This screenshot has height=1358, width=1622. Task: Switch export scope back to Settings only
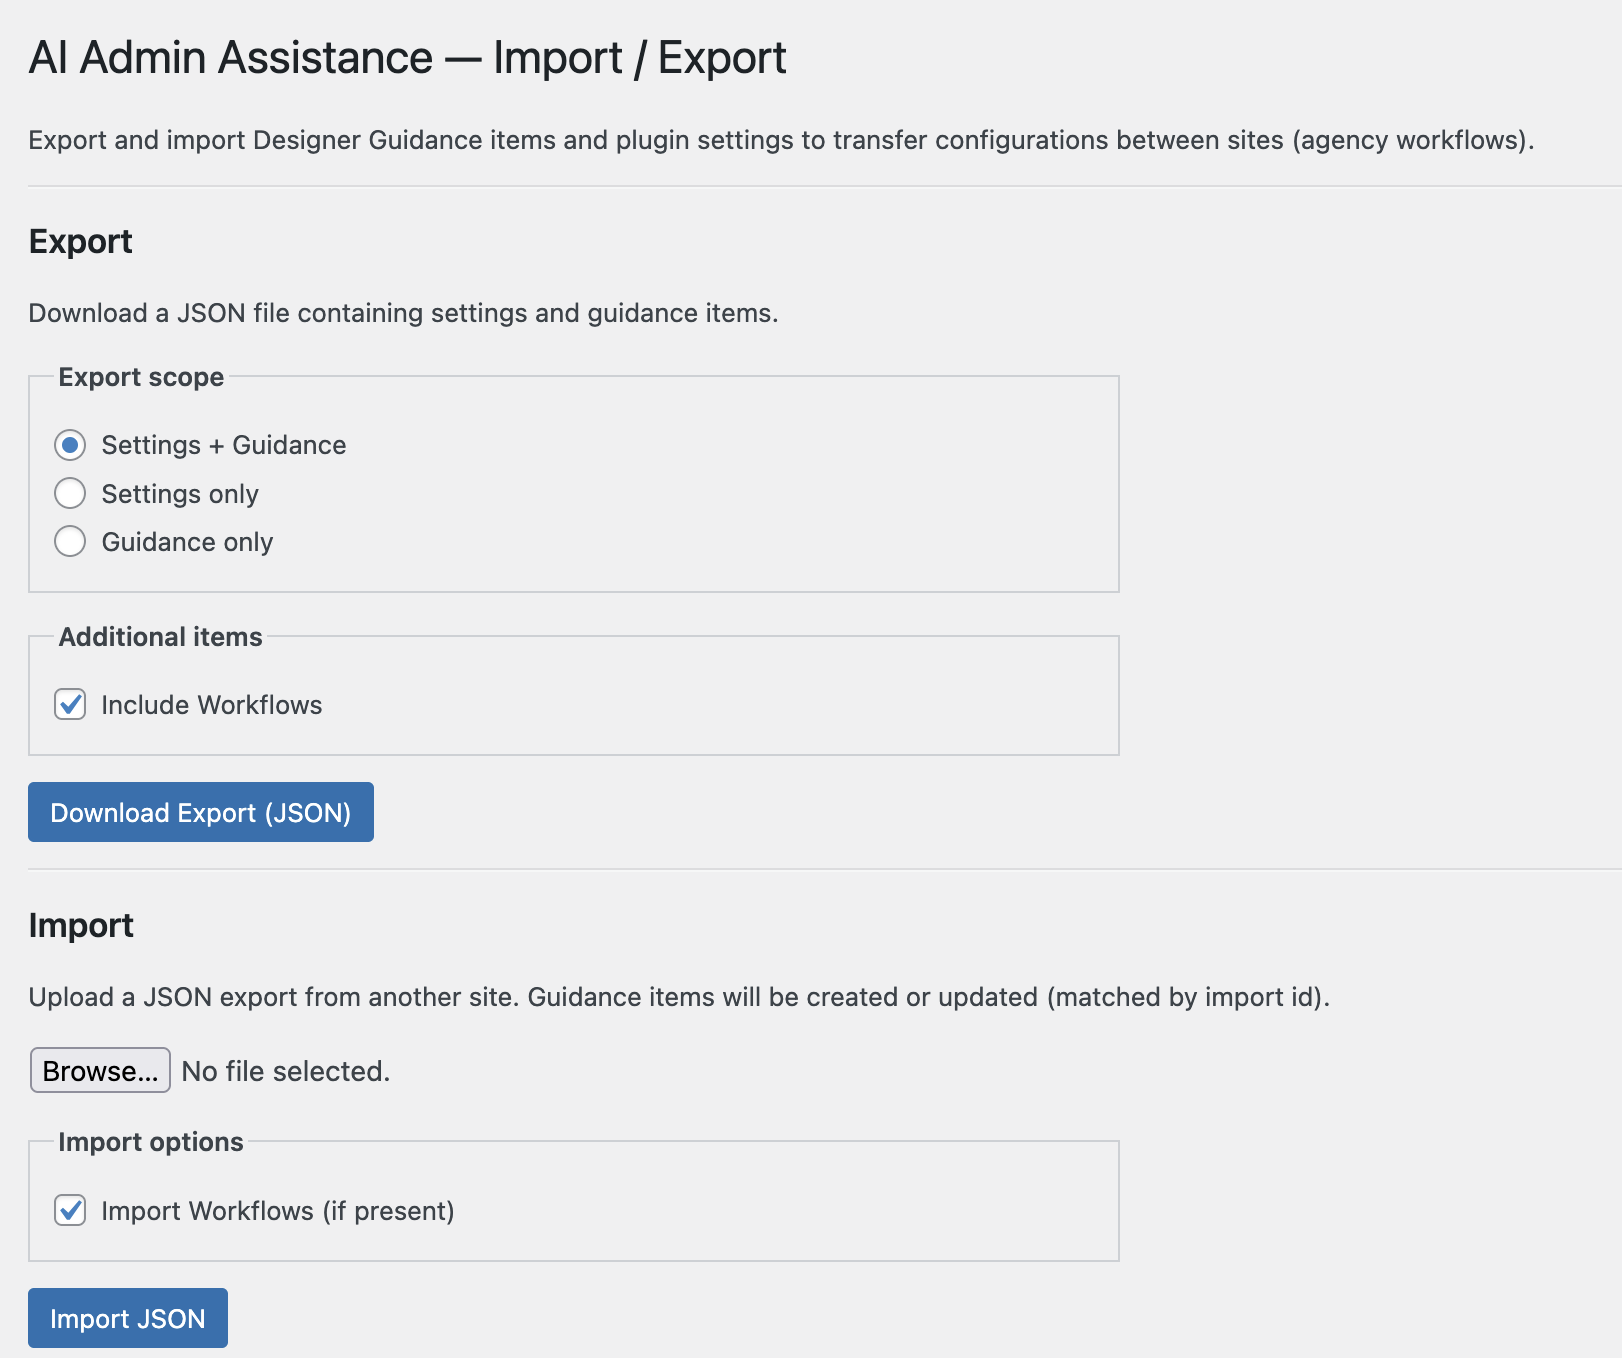[70, 493]
